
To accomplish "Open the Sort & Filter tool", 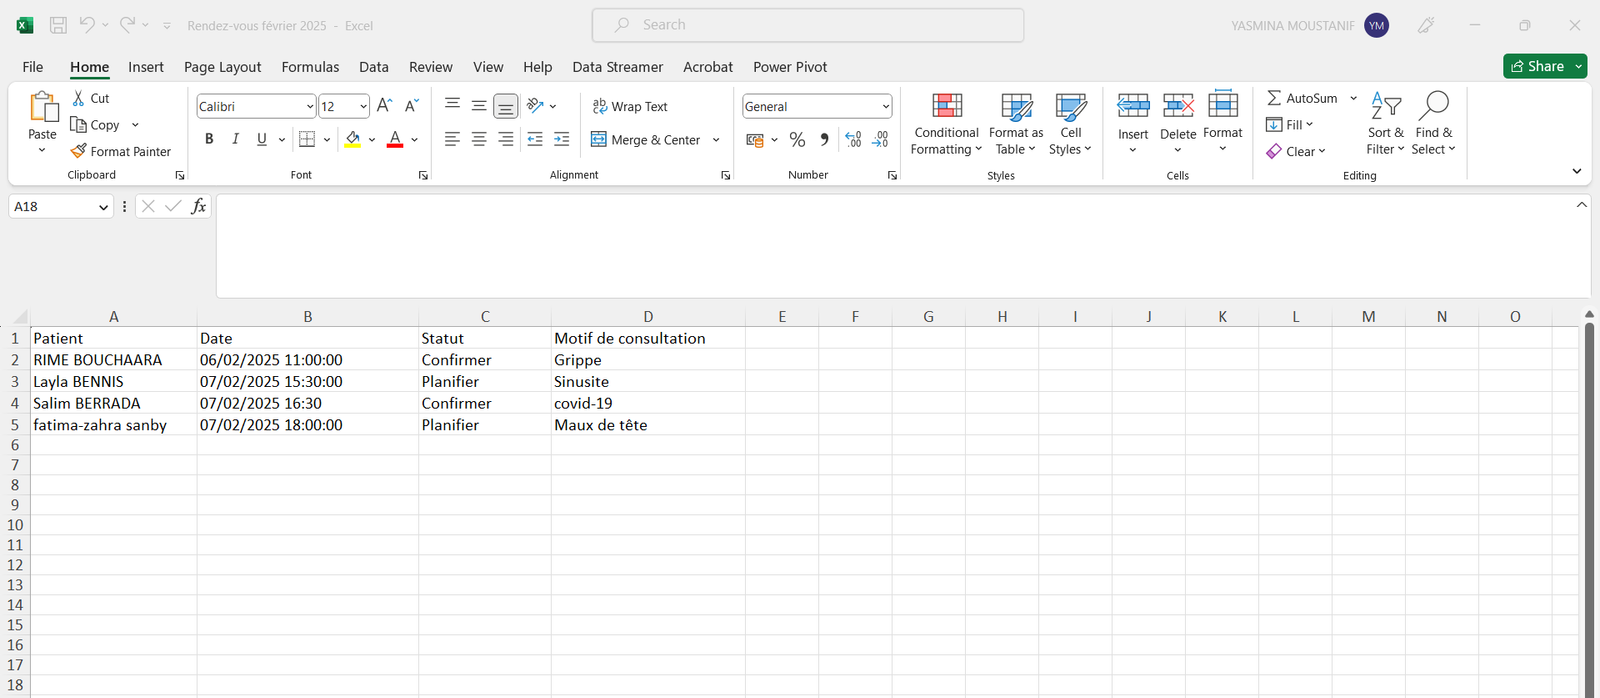I will (x=1385, y=123).
